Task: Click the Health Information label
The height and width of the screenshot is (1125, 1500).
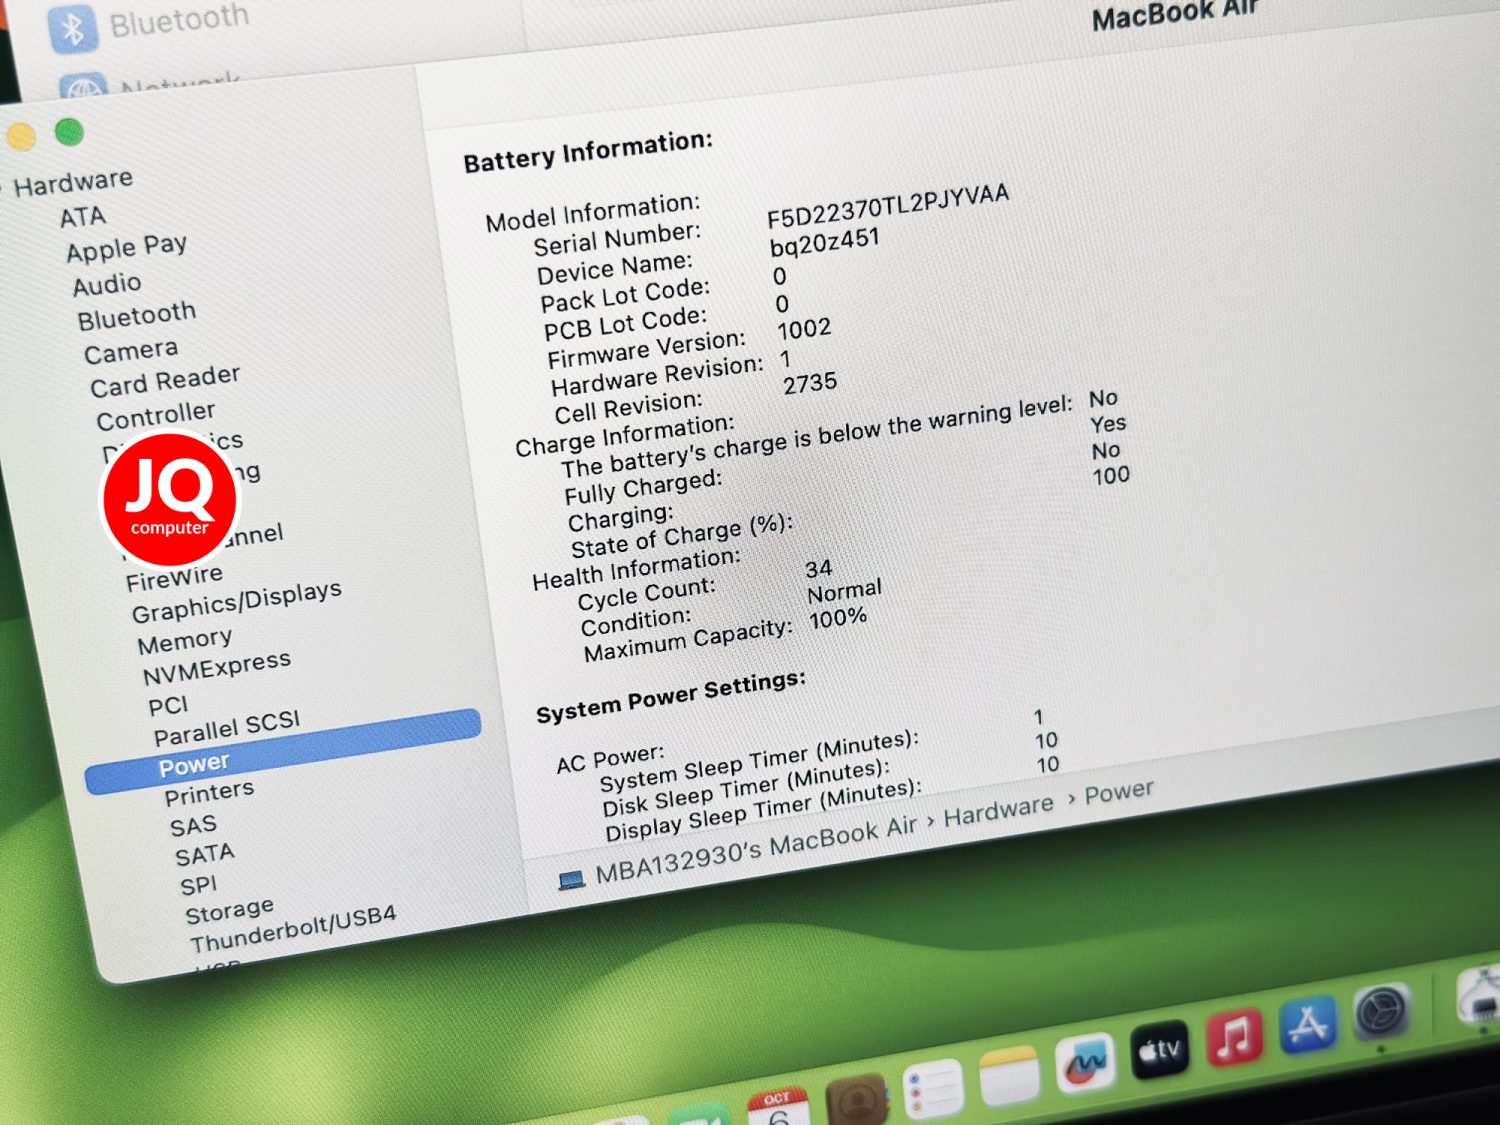Action: coord(637,569)
